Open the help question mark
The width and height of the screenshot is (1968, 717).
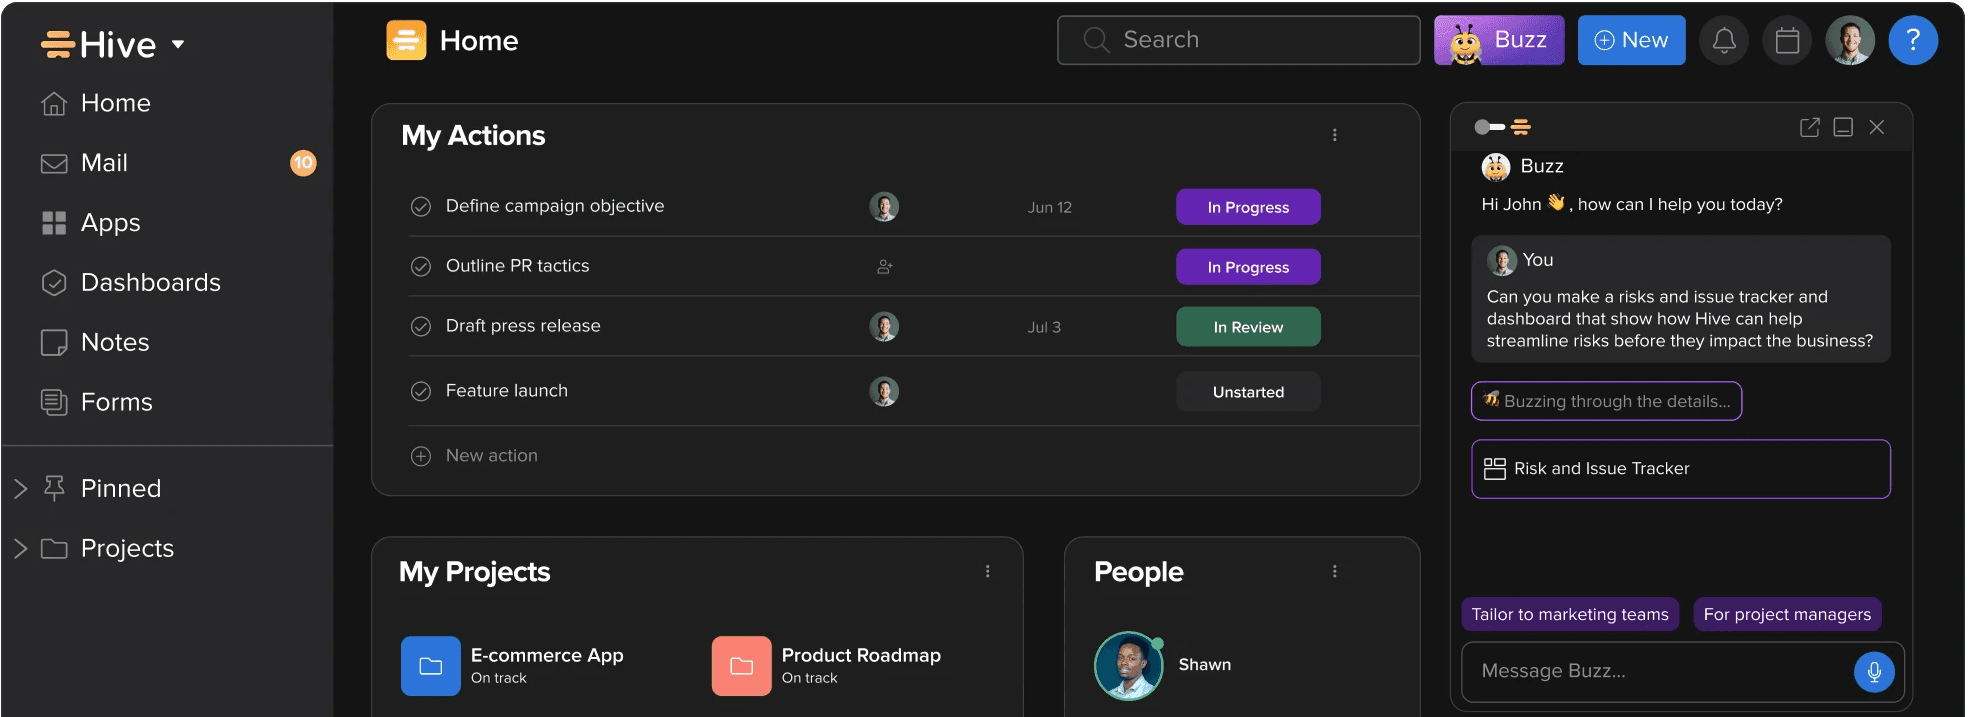coord(1913,40)
